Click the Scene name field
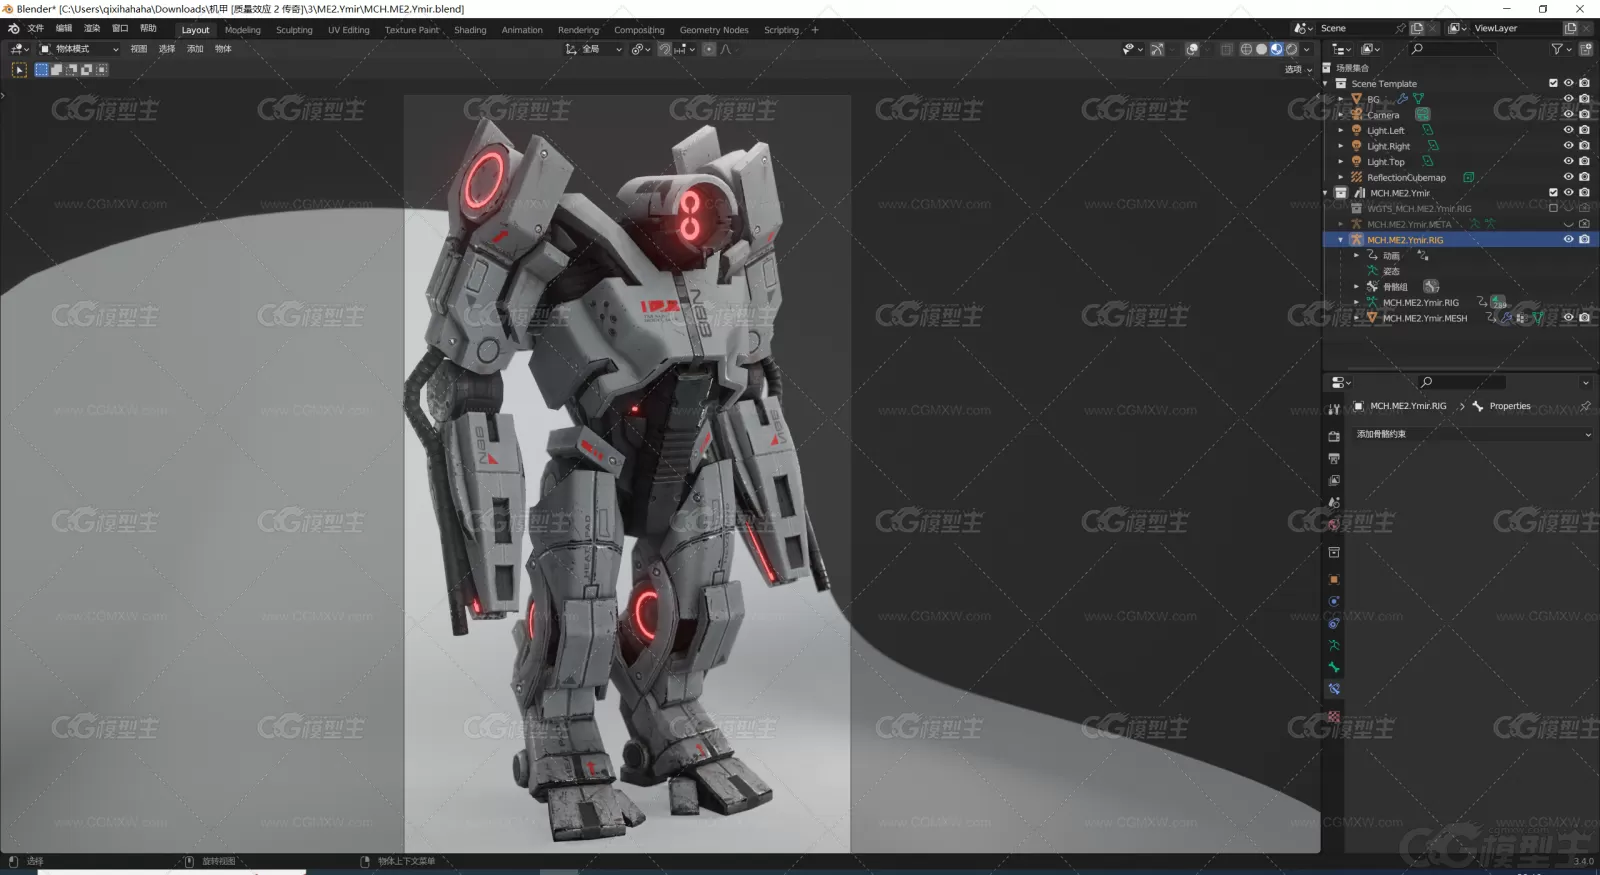The image size is (1600, 875). (1356, 28)
